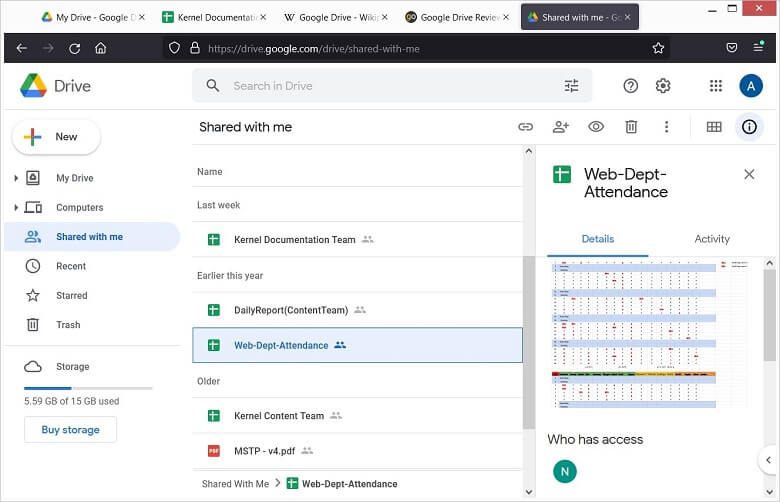
Task: Click the New button
Action: tap(56, 137)
